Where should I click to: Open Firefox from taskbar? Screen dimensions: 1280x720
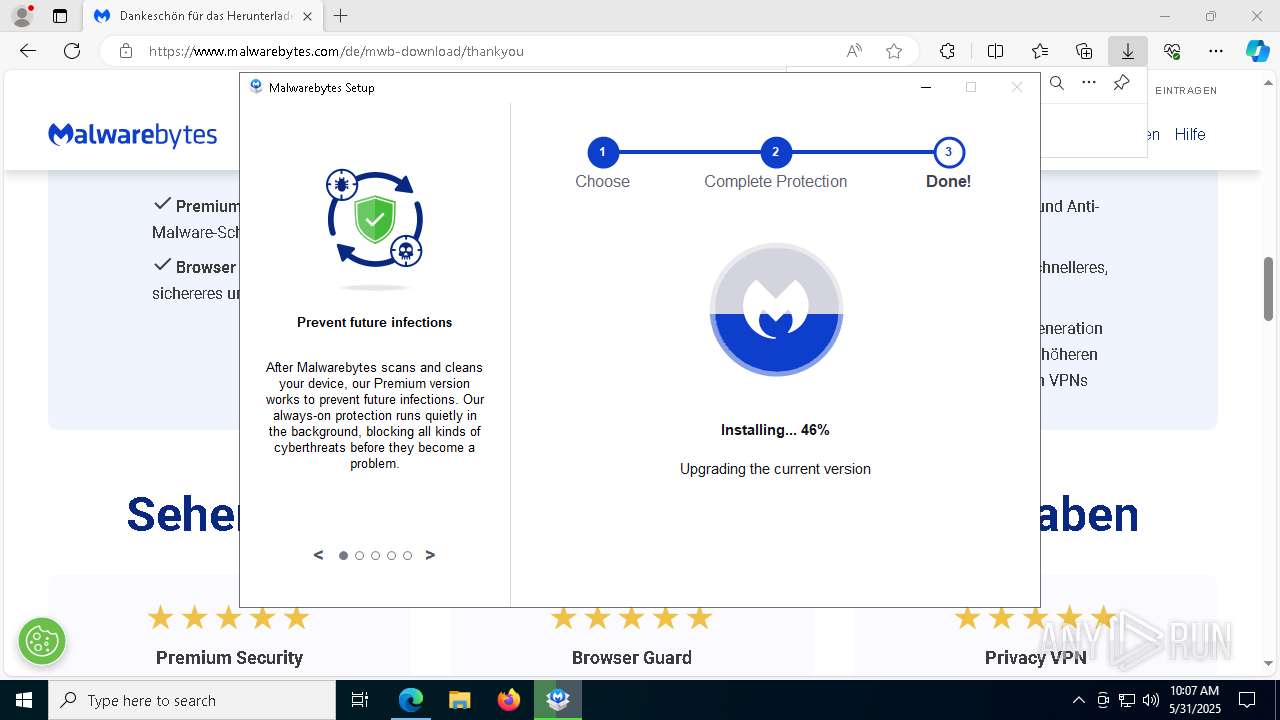pyautogui.click(x=509, y=700)
